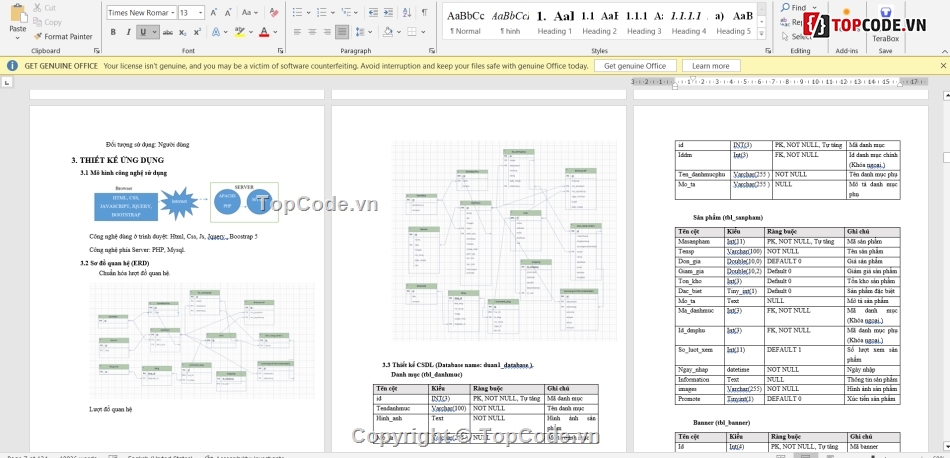Increase font size with Grow Font

(214, 13)
